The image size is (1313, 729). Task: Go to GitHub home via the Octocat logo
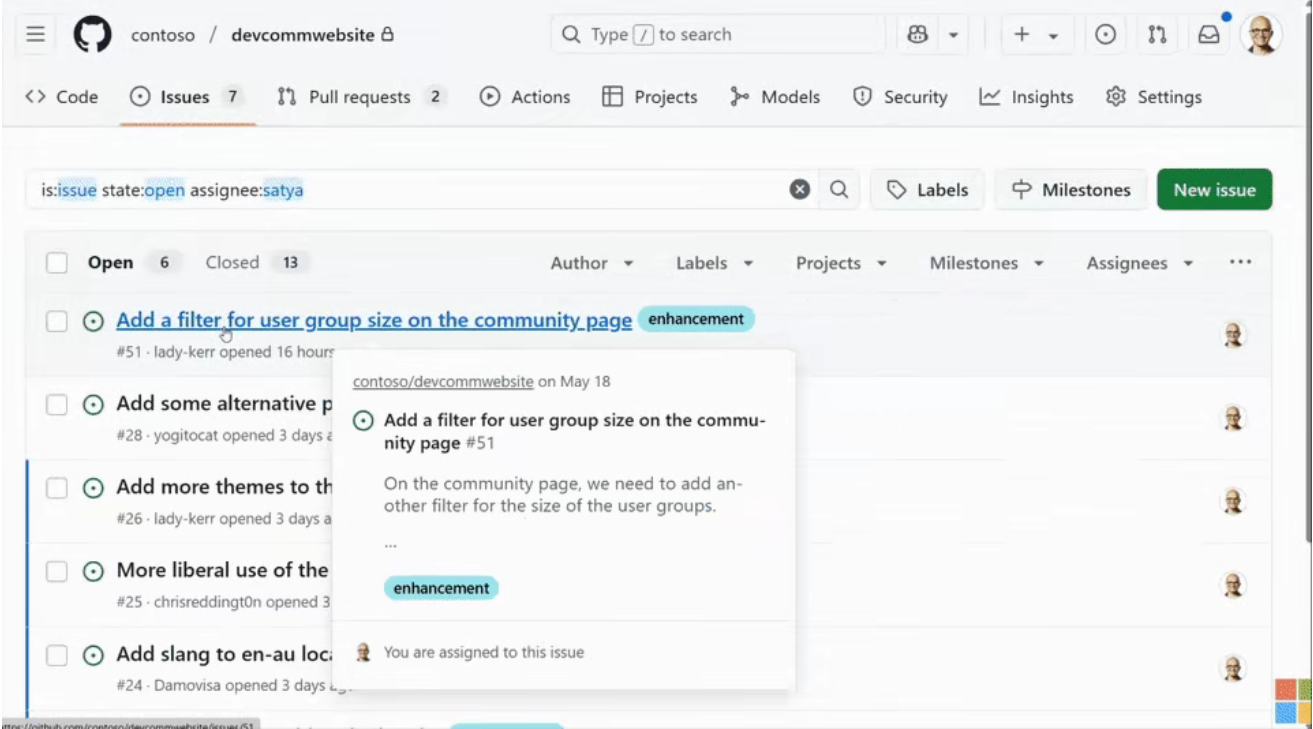click(92, 35)
